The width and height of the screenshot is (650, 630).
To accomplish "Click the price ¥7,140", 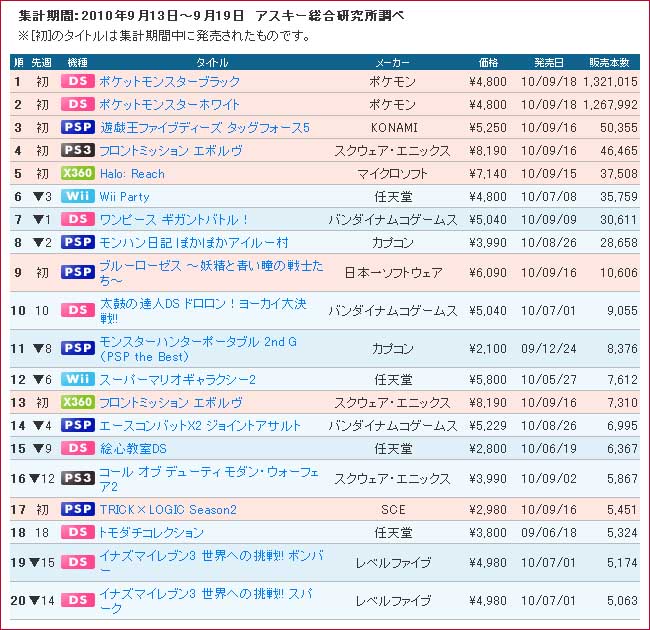I will click(x=488, y=174).
